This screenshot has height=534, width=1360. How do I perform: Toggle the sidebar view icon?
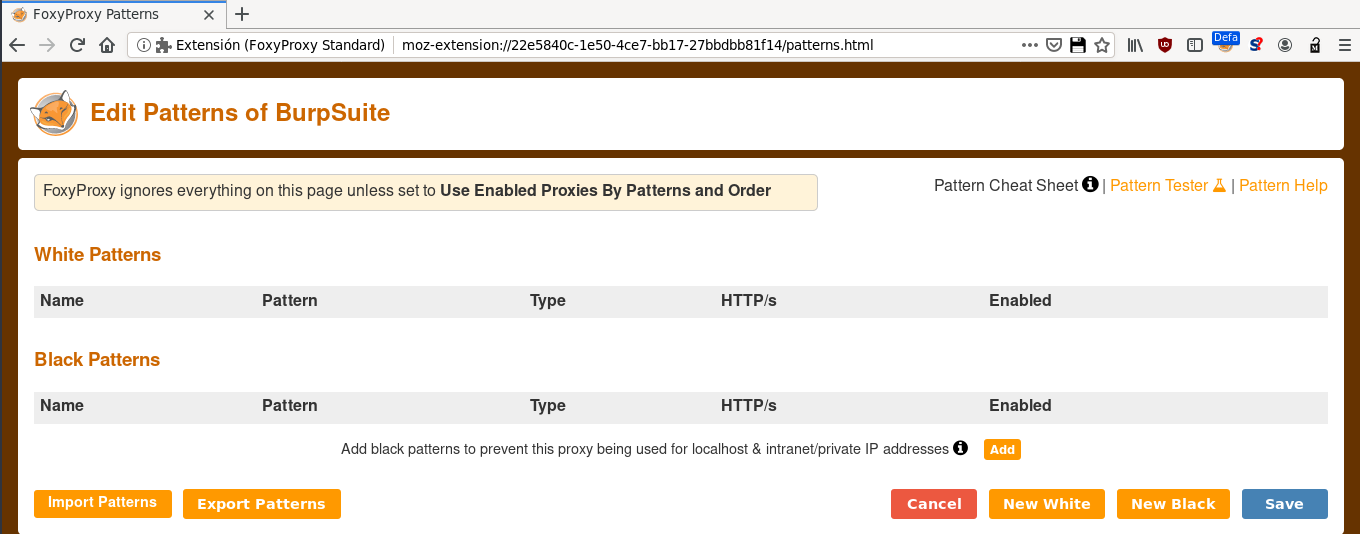point(1195,45)
